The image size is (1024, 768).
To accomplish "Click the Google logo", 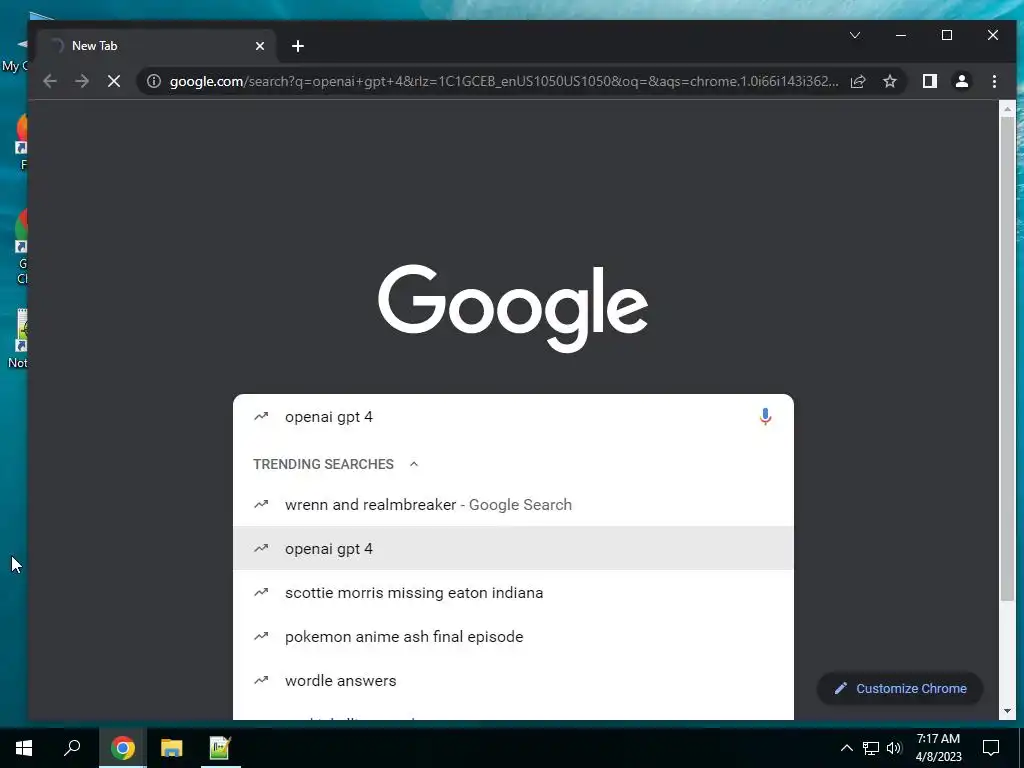I will tap(513, 308).
